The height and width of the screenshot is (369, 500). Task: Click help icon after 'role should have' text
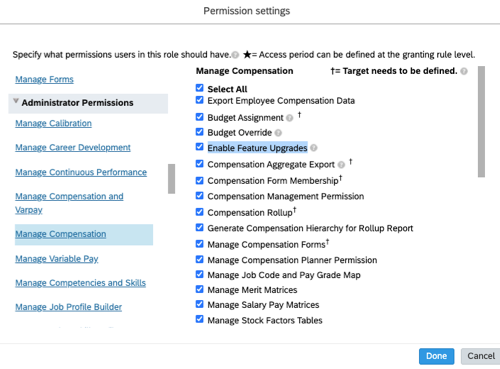[x=235, y=55]
